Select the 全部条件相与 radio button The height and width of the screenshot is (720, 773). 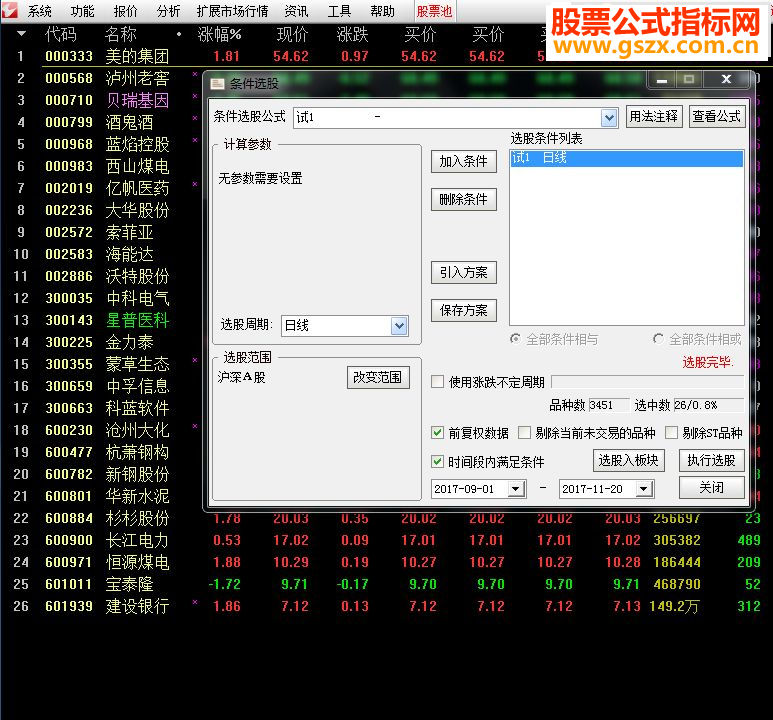515,339
